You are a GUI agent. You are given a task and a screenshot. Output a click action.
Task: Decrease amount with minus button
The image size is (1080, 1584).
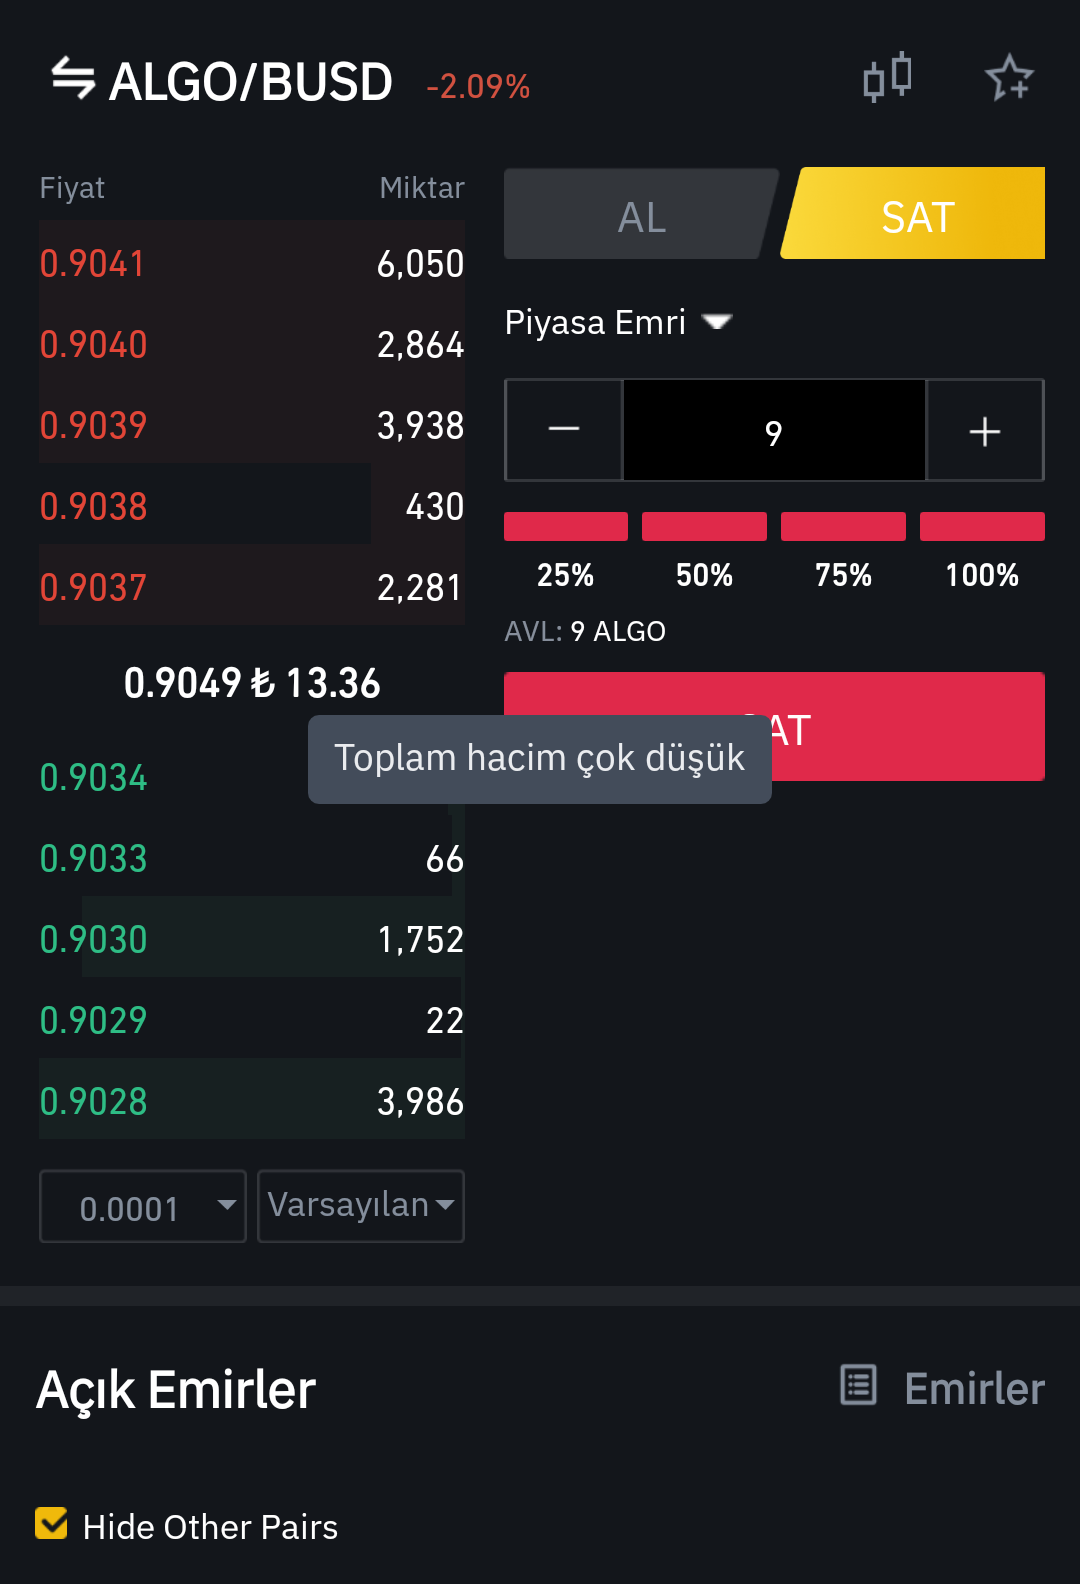564,430
